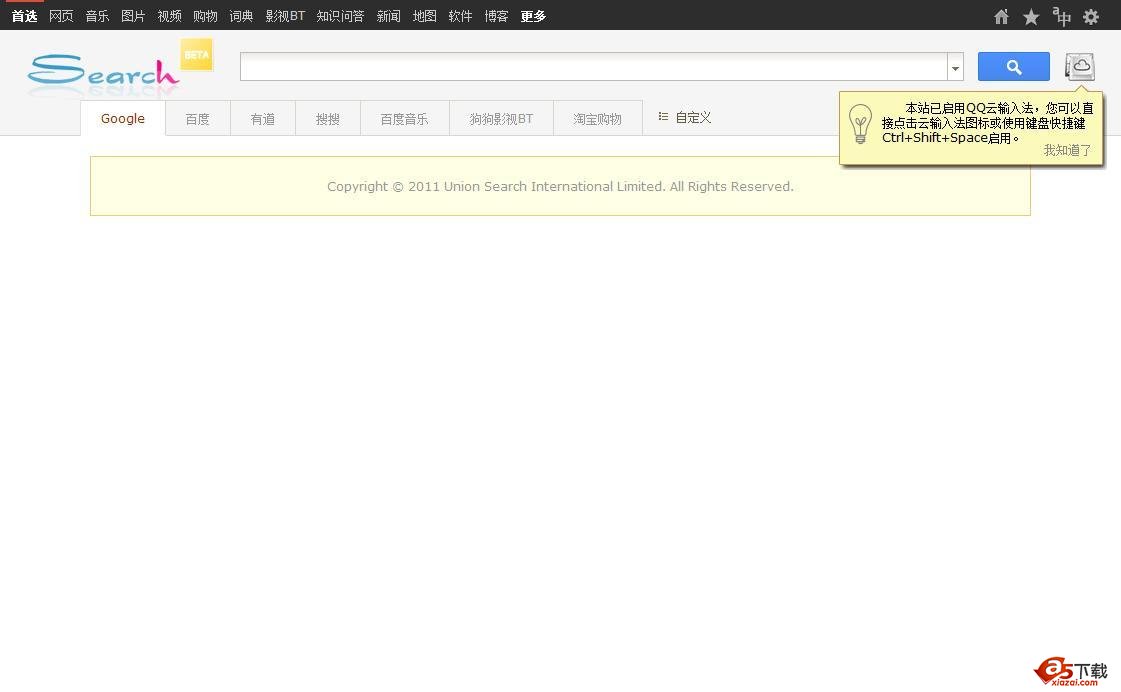Focus the main search input field
Viewport: 1121px width, 692px height.
pyautogui.click(x=593, y=66)
